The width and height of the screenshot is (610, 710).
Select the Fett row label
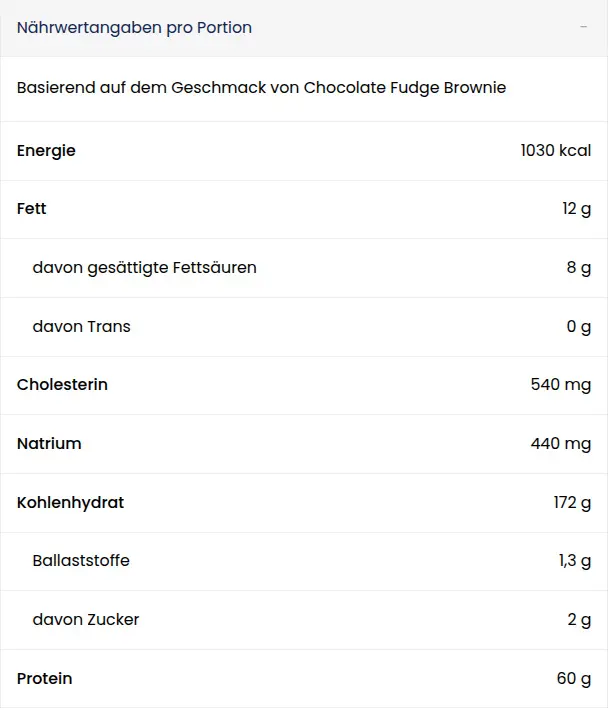pyautogui.click(x=32, y=209)
